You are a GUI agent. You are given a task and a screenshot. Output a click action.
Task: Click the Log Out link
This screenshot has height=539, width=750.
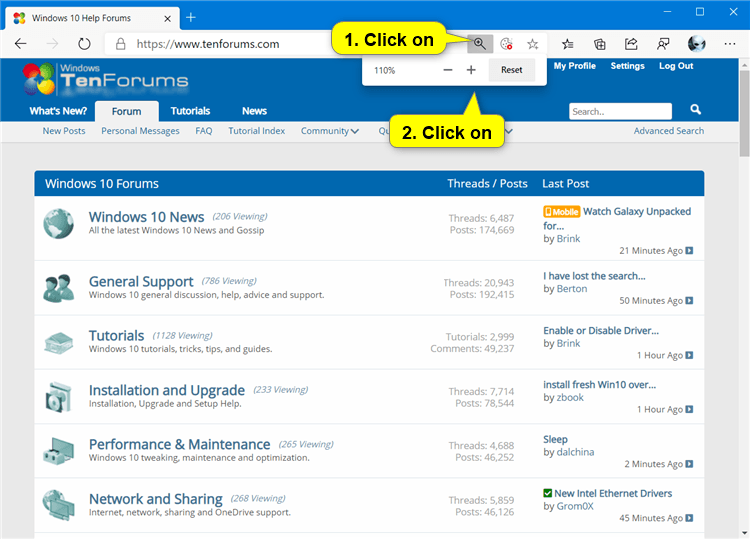[676, 66]
